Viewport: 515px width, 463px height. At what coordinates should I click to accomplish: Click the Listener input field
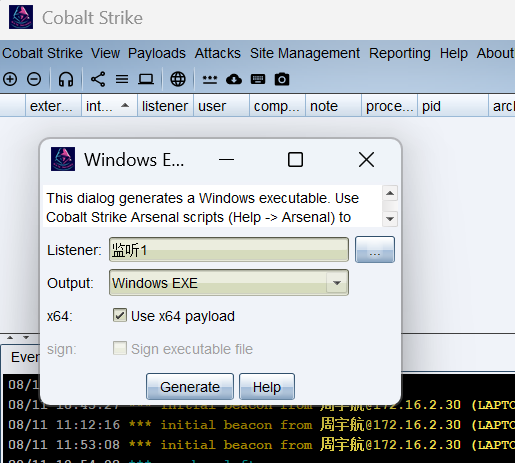[x=229, y=250]
